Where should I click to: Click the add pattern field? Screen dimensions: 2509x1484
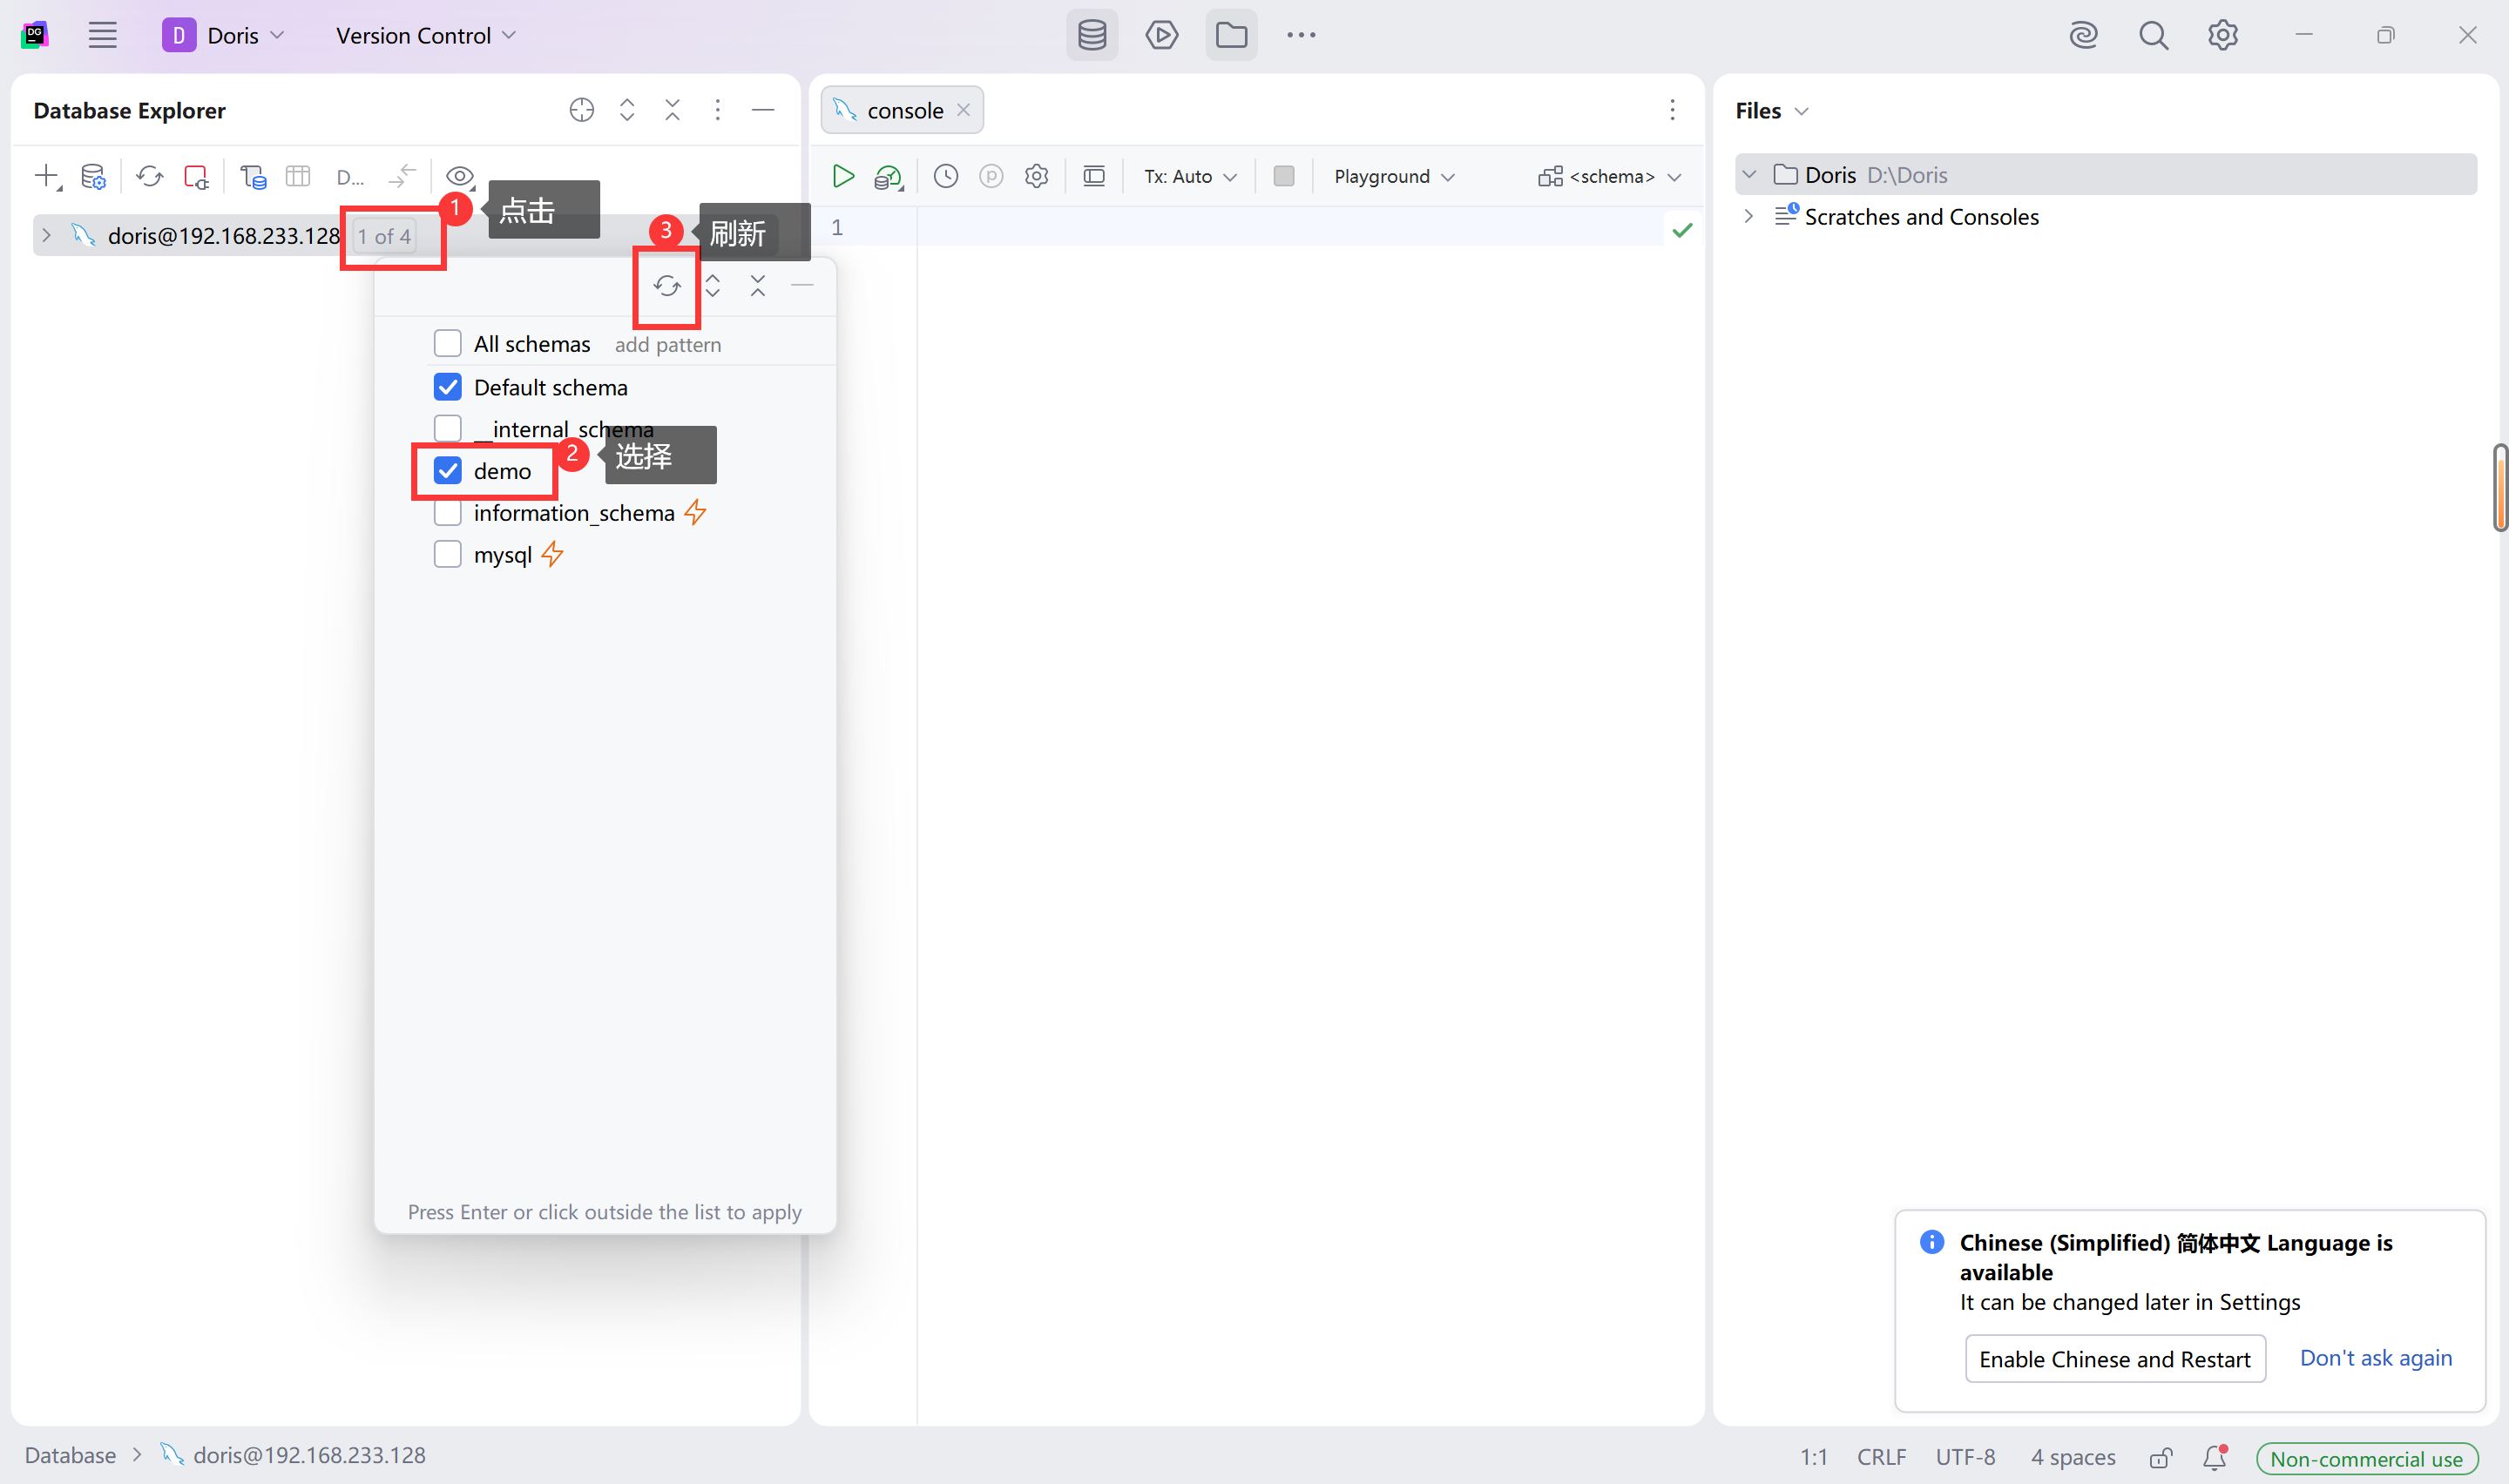(x=667, y=345)
